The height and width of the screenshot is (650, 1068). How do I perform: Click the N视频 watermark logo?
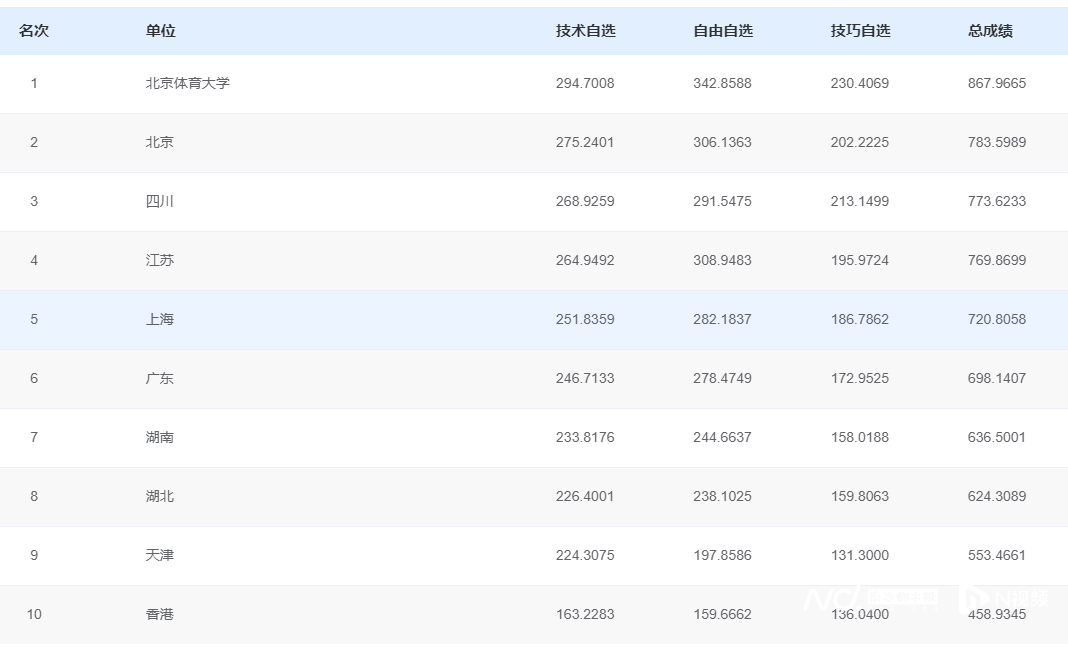pos(1004,598)
